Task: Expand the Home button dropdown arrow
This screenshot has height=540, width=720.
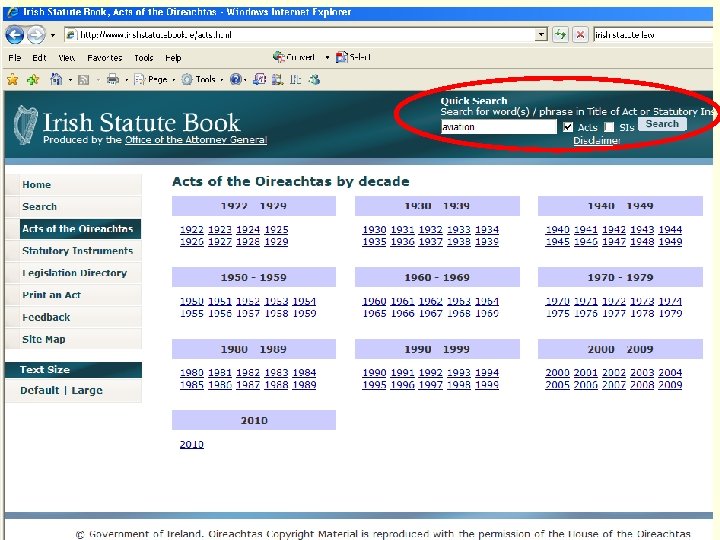Action: (x=70, y=80)
